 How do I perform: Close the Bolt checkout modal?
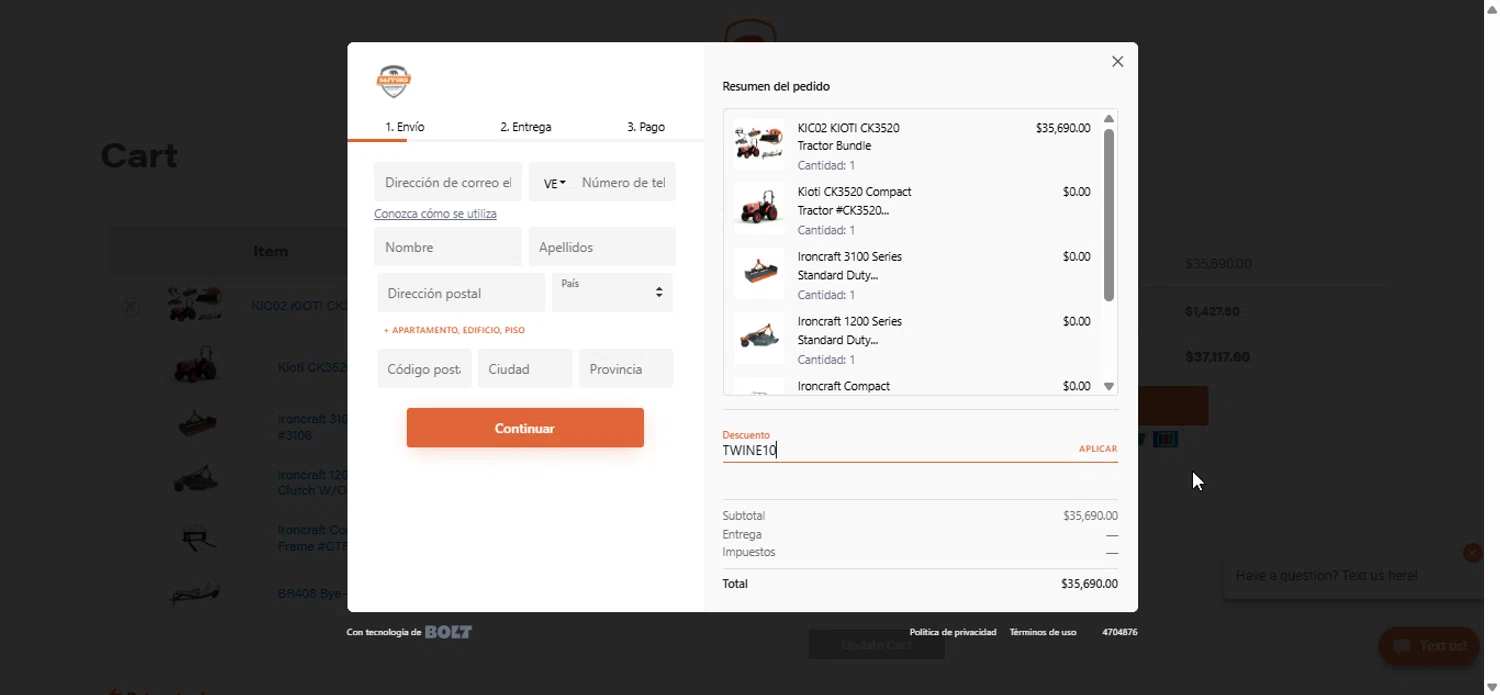1118,62
